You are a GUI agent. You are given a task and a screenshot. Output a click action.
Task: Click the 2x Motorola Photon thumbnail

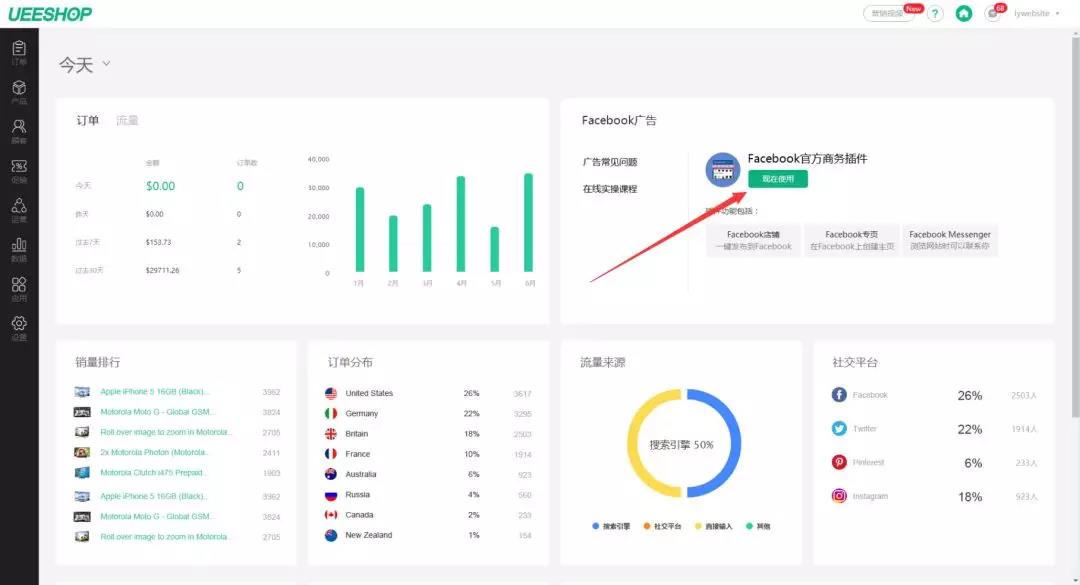[82, 453]
